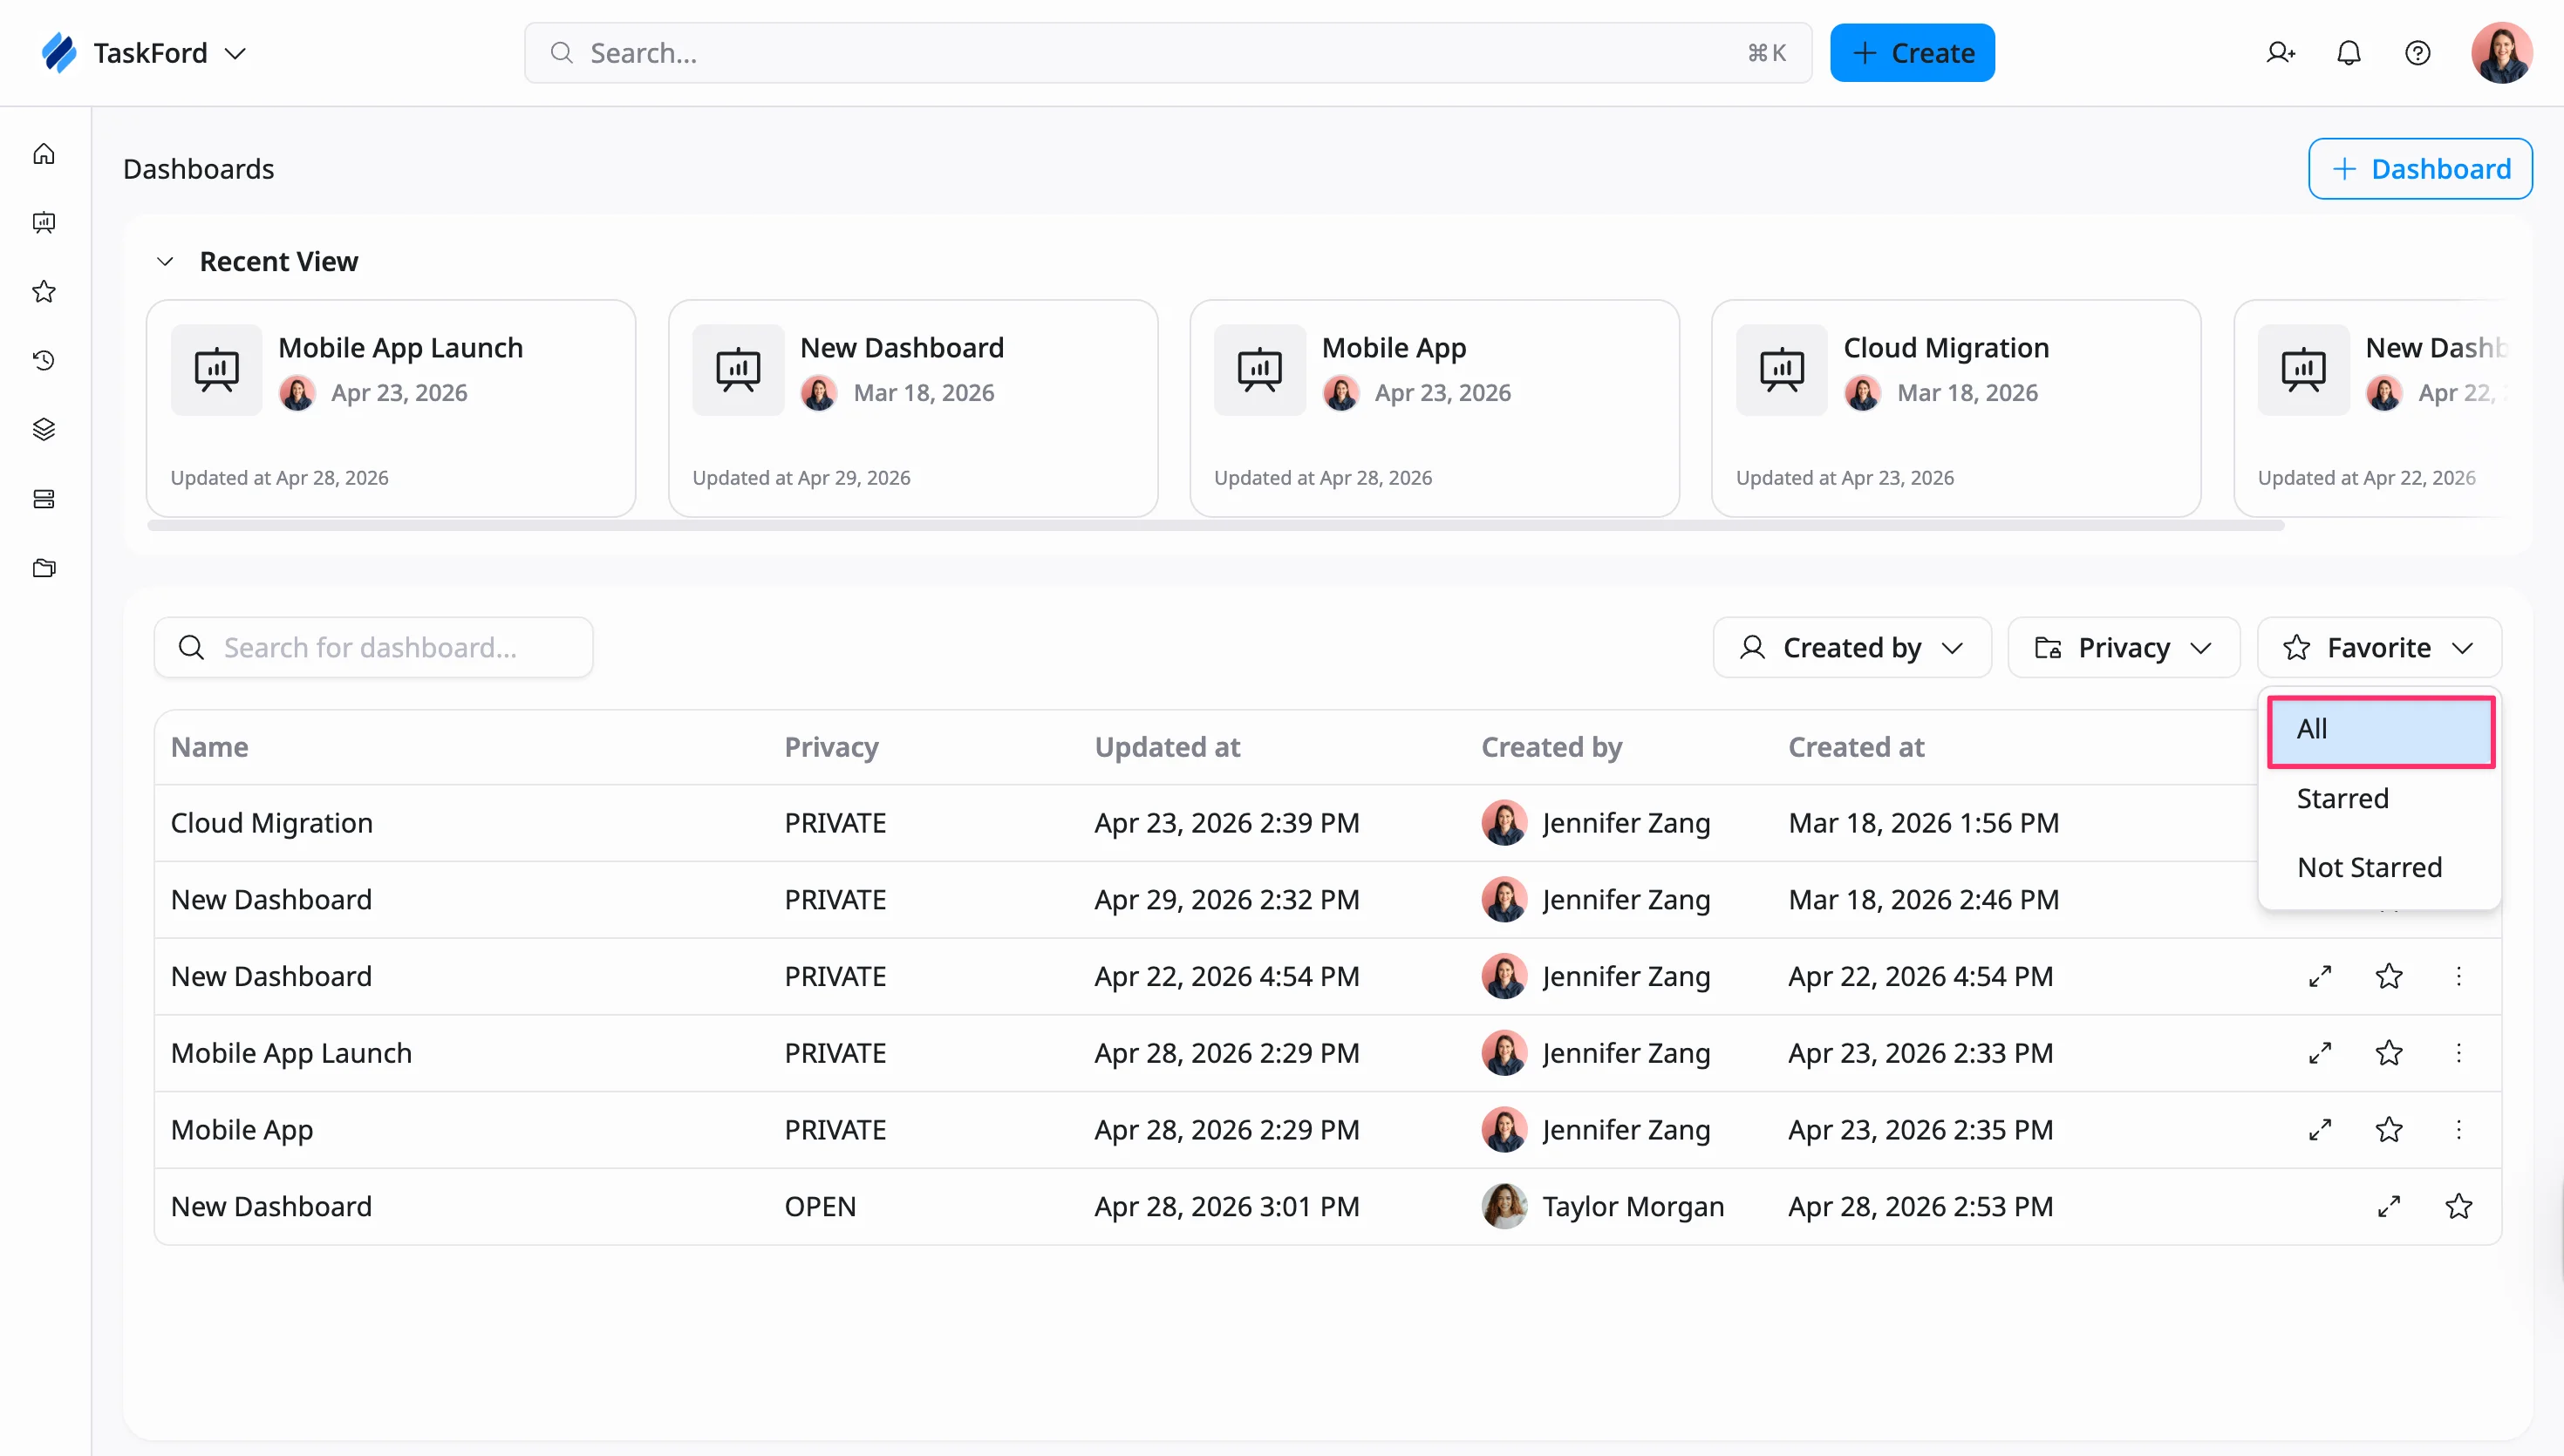Open the Dashboards presentation icon in the sidebar
Image resolution: width=2564 pixels, height=1456 pixels.
(44, 223)
